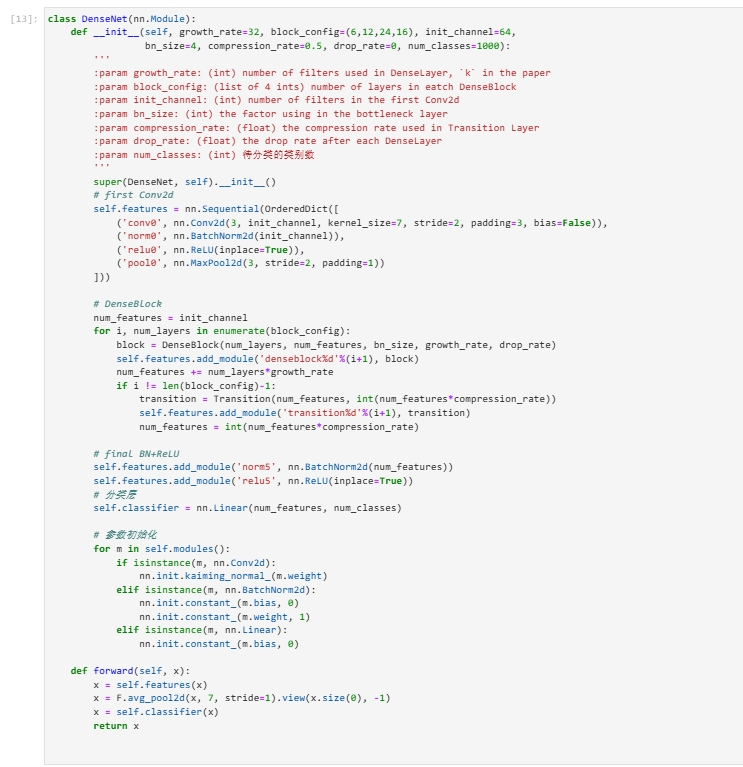Click the '# first Conv2d' comment

tap(133, 195)
